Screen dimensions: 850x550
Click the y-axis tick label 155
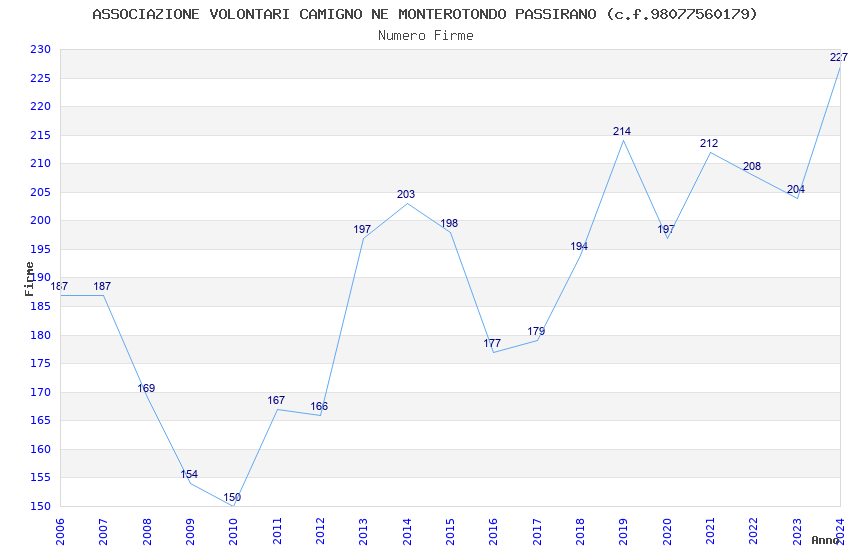[40, 477]
